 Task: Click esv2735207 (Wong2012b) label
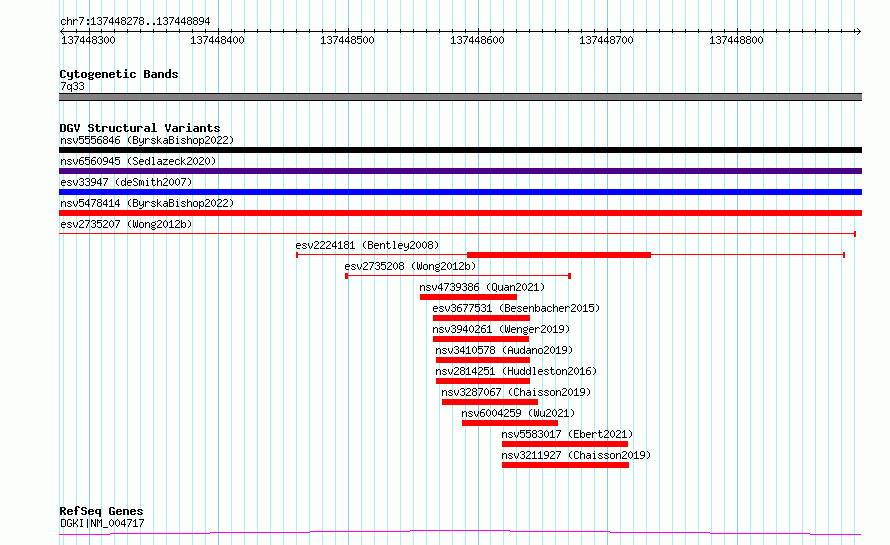point(126,224)
